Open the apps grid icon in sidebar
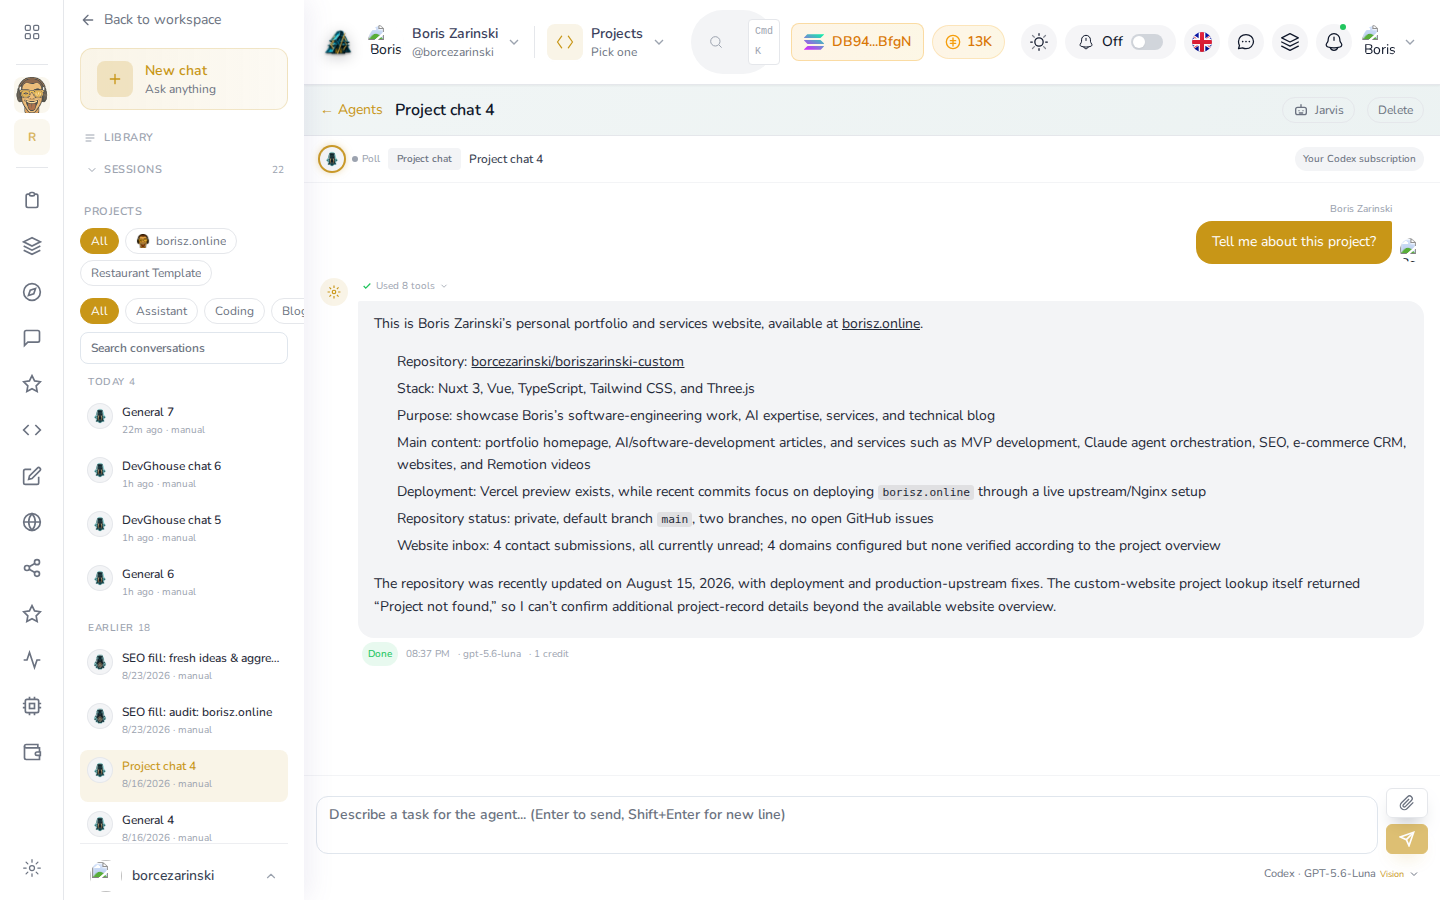The image size is (1440, 900). [x=32, y=32]
